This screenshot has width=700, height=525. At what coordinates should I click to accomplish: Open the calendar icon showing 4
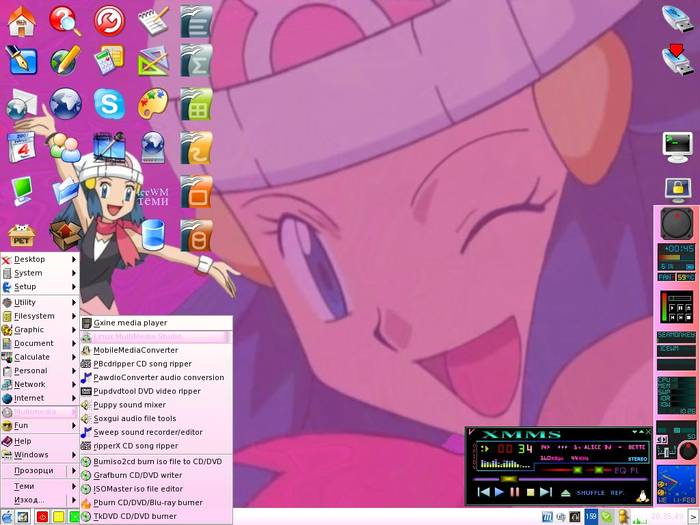point(21,147)
